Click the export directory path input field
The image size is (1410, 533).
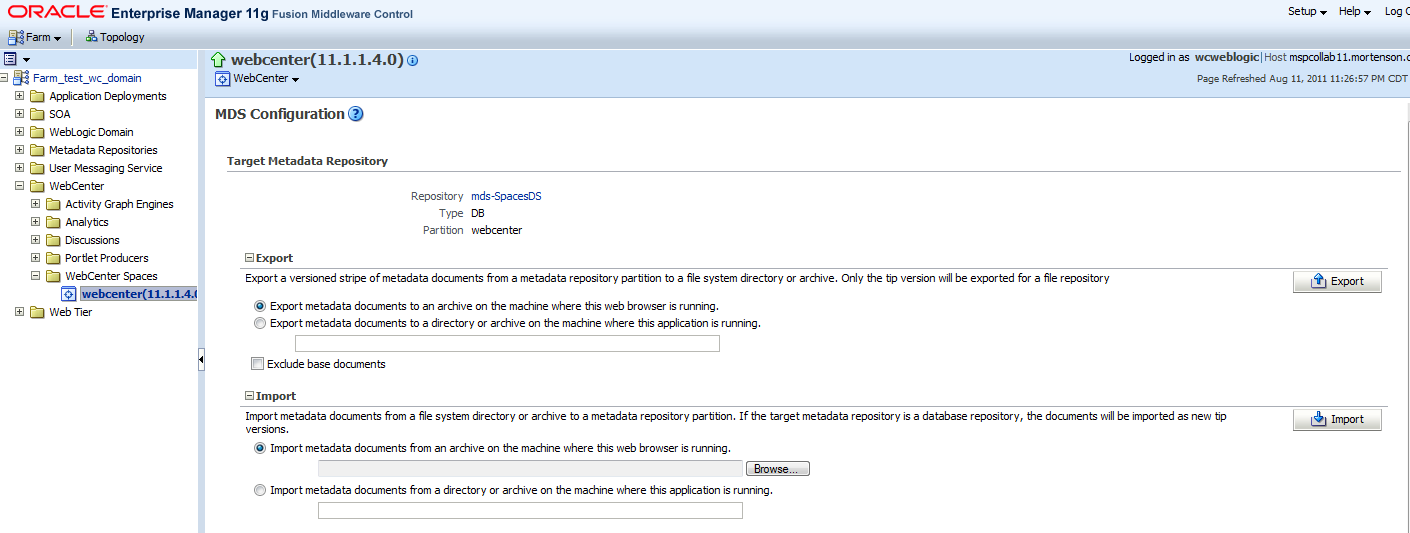click(507, 343)
